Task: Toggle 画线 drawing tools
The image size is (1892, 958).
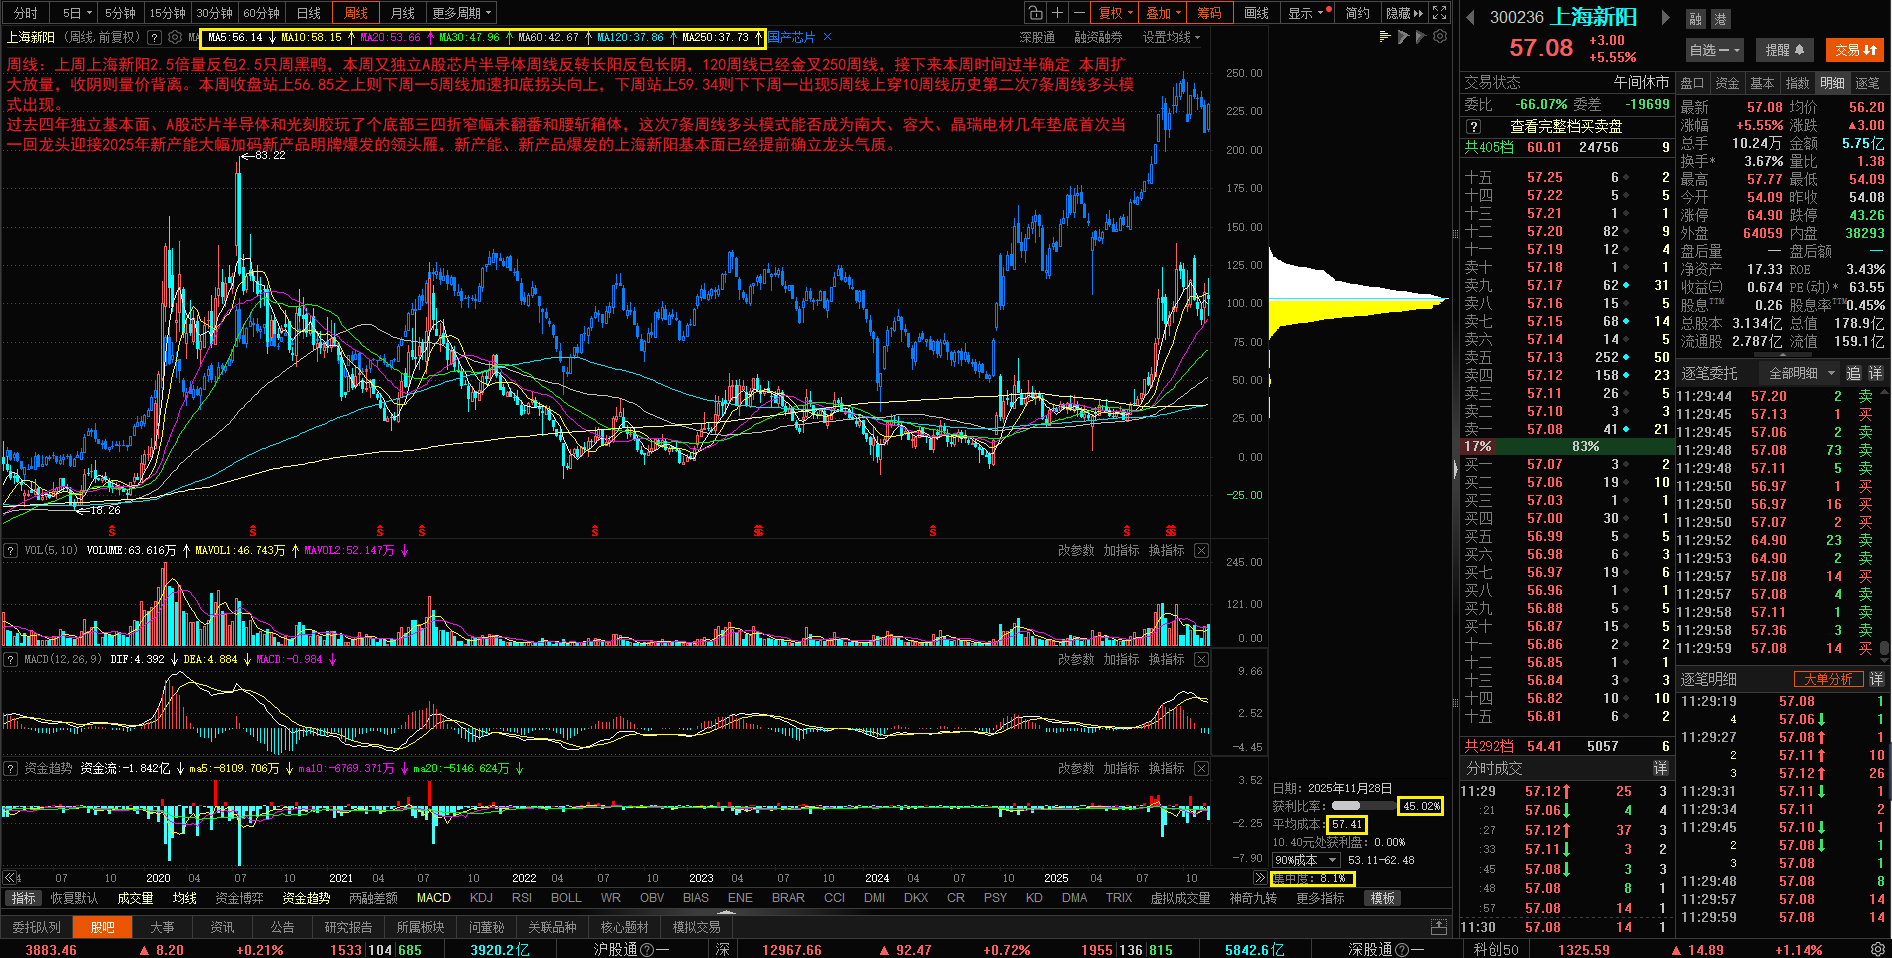Action: [x=1256, y=13]
